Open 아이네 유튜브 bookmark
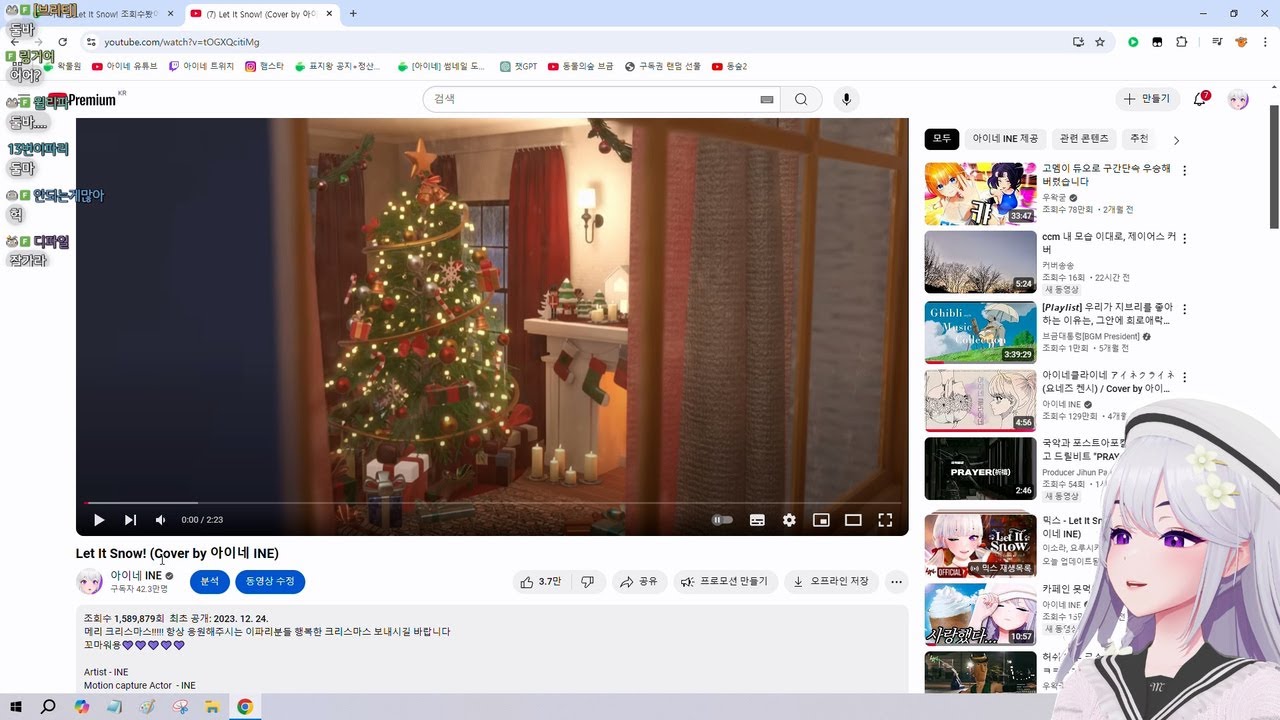 click(x=124, y=66)
